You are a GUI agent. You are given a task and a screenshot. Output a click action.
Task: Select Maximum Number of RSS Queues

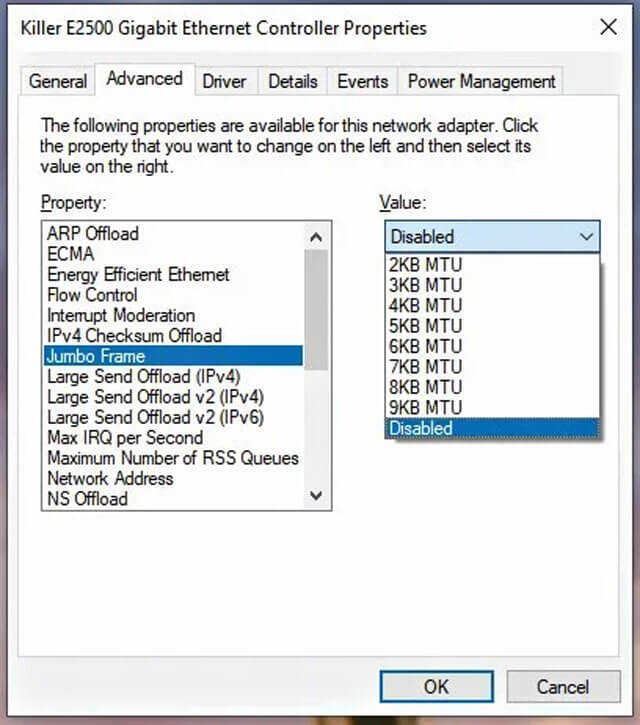[173, 458]
